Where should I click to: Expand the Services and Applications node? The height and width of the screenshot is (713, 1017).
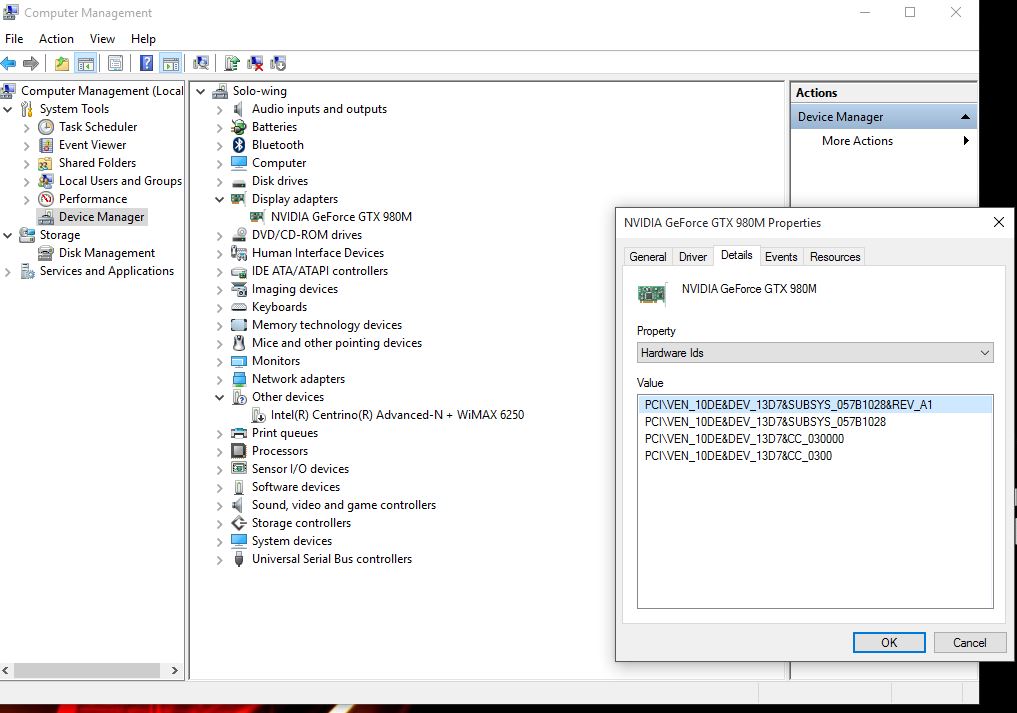tap(8, 272)
